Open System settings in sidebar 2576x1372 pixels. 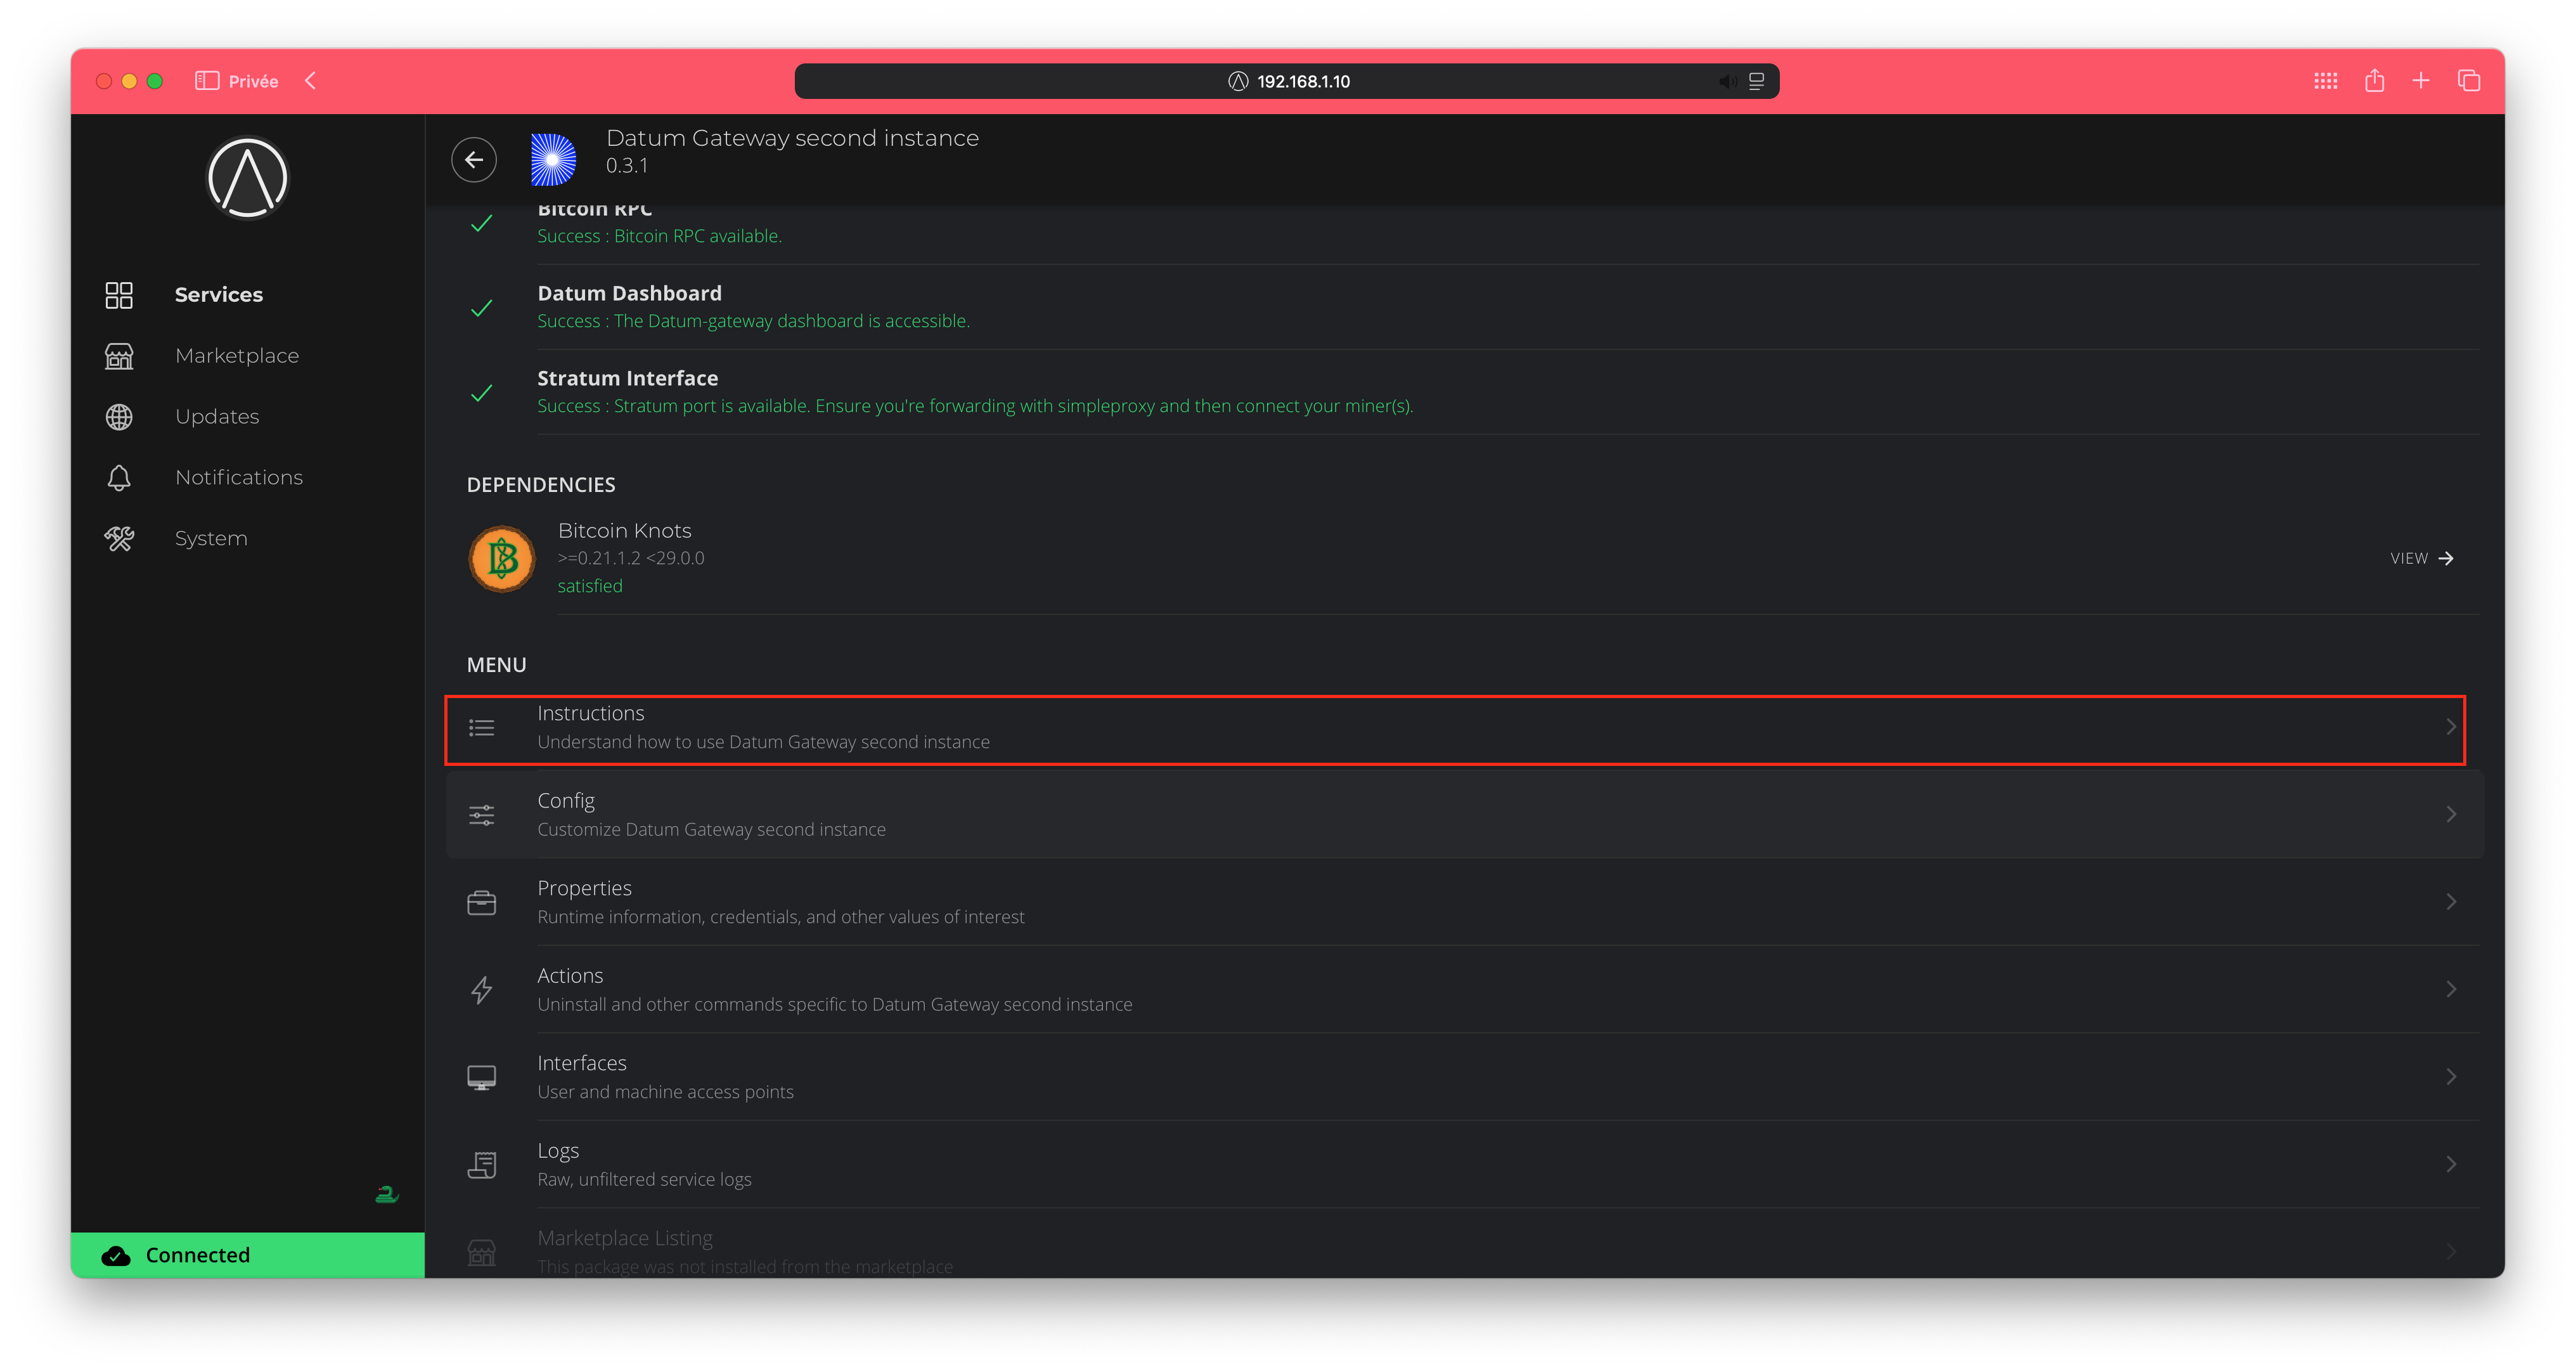point(210,538)
